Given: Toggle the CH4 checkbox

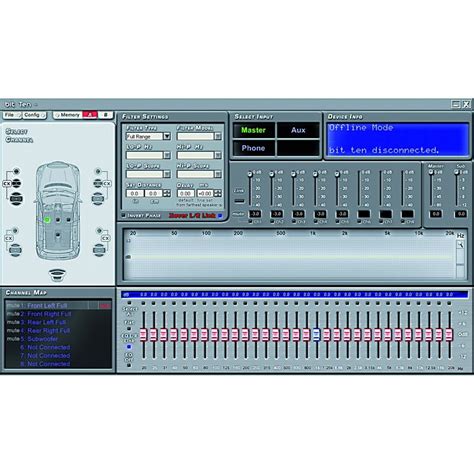Looking at the screenshot, I should 315,221.
